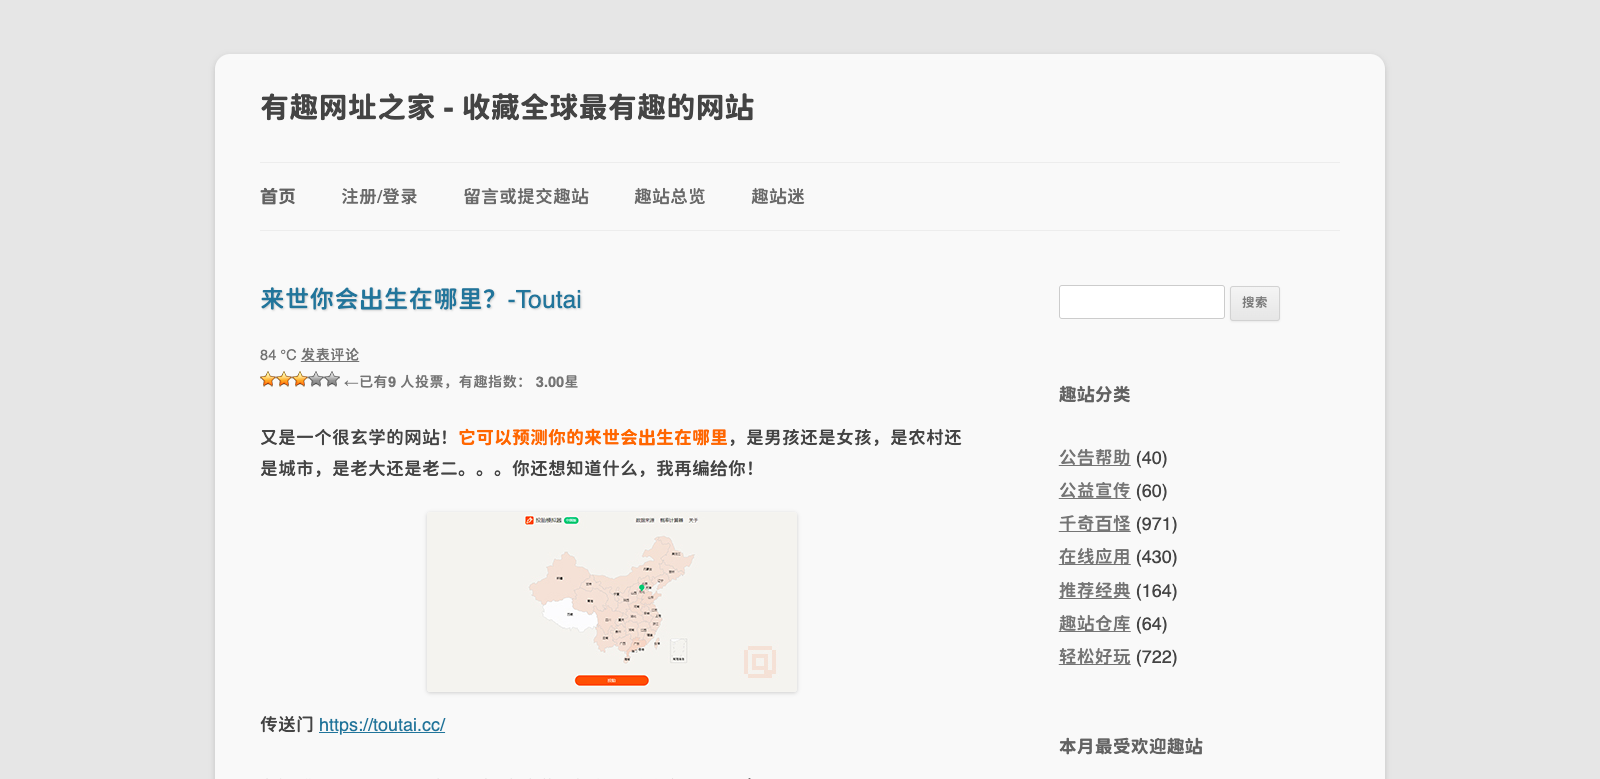
Task: Browse the 千奇百怪 category
Action: point(1094,524)
